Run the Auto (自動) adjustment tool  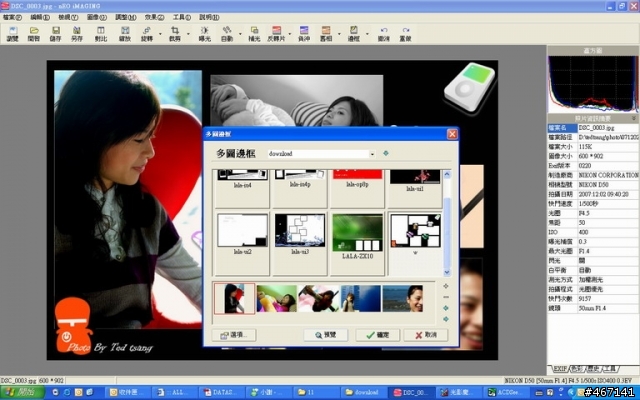[x=227, y=34]
